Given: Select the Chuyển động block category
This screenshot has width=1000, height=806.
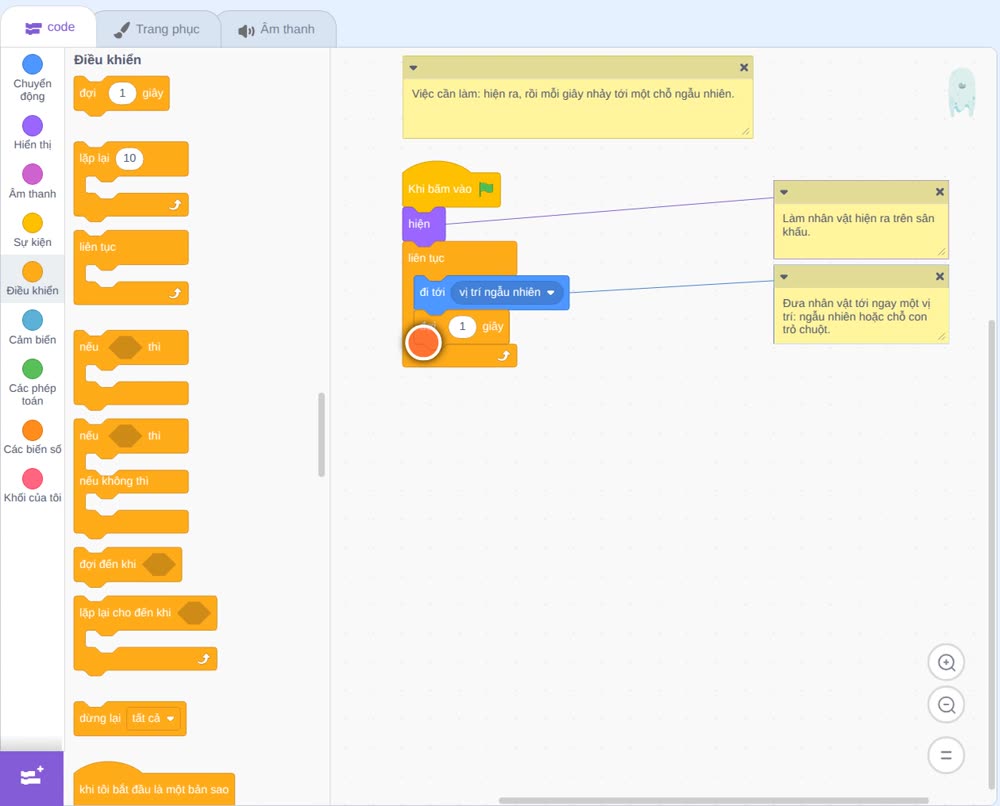Looking at the screenshot, I should (x=32, y=78).
